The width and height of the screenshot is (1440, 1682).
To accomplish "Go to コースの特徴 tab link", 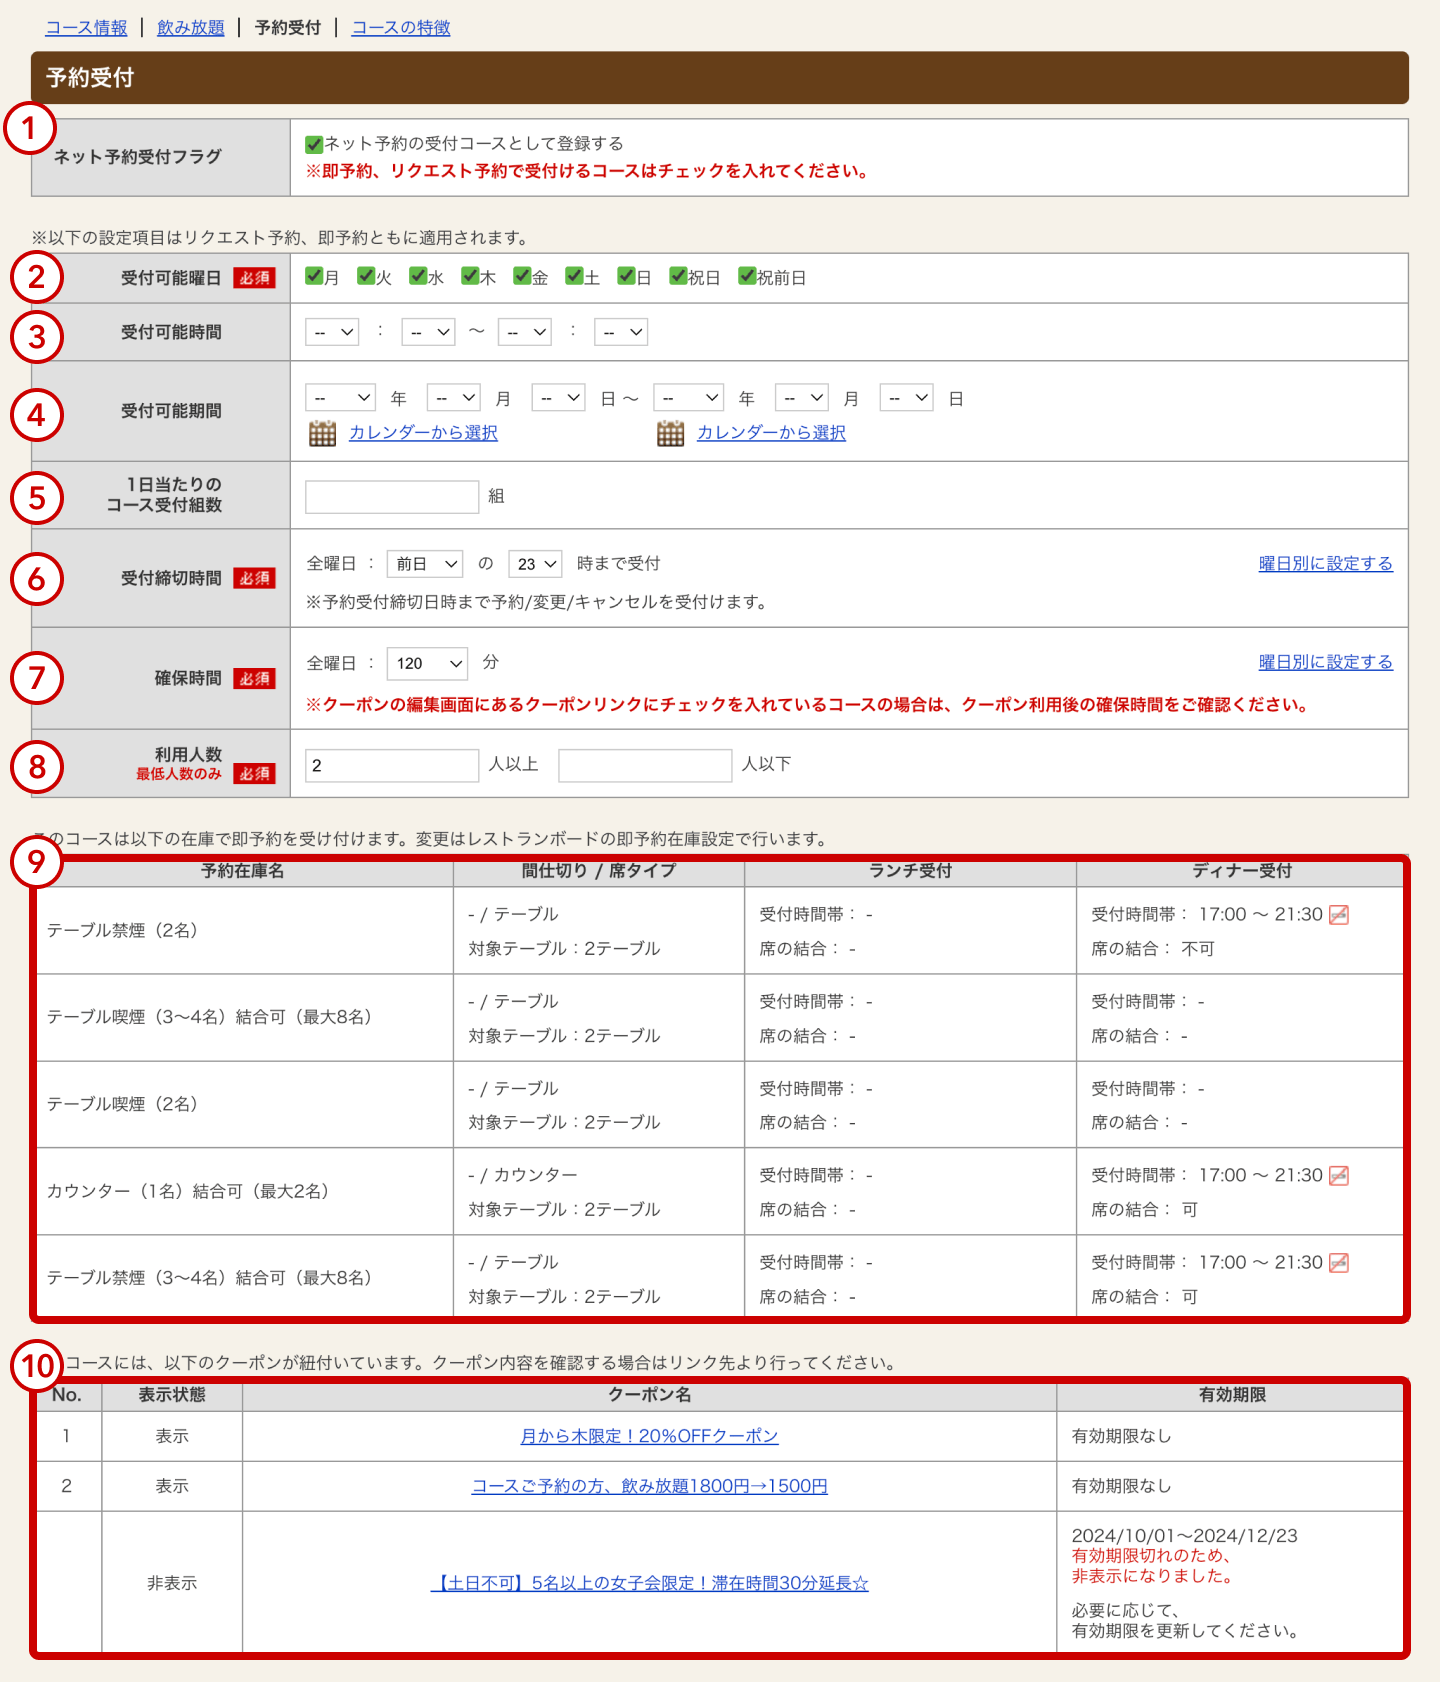I will point(401,28).
